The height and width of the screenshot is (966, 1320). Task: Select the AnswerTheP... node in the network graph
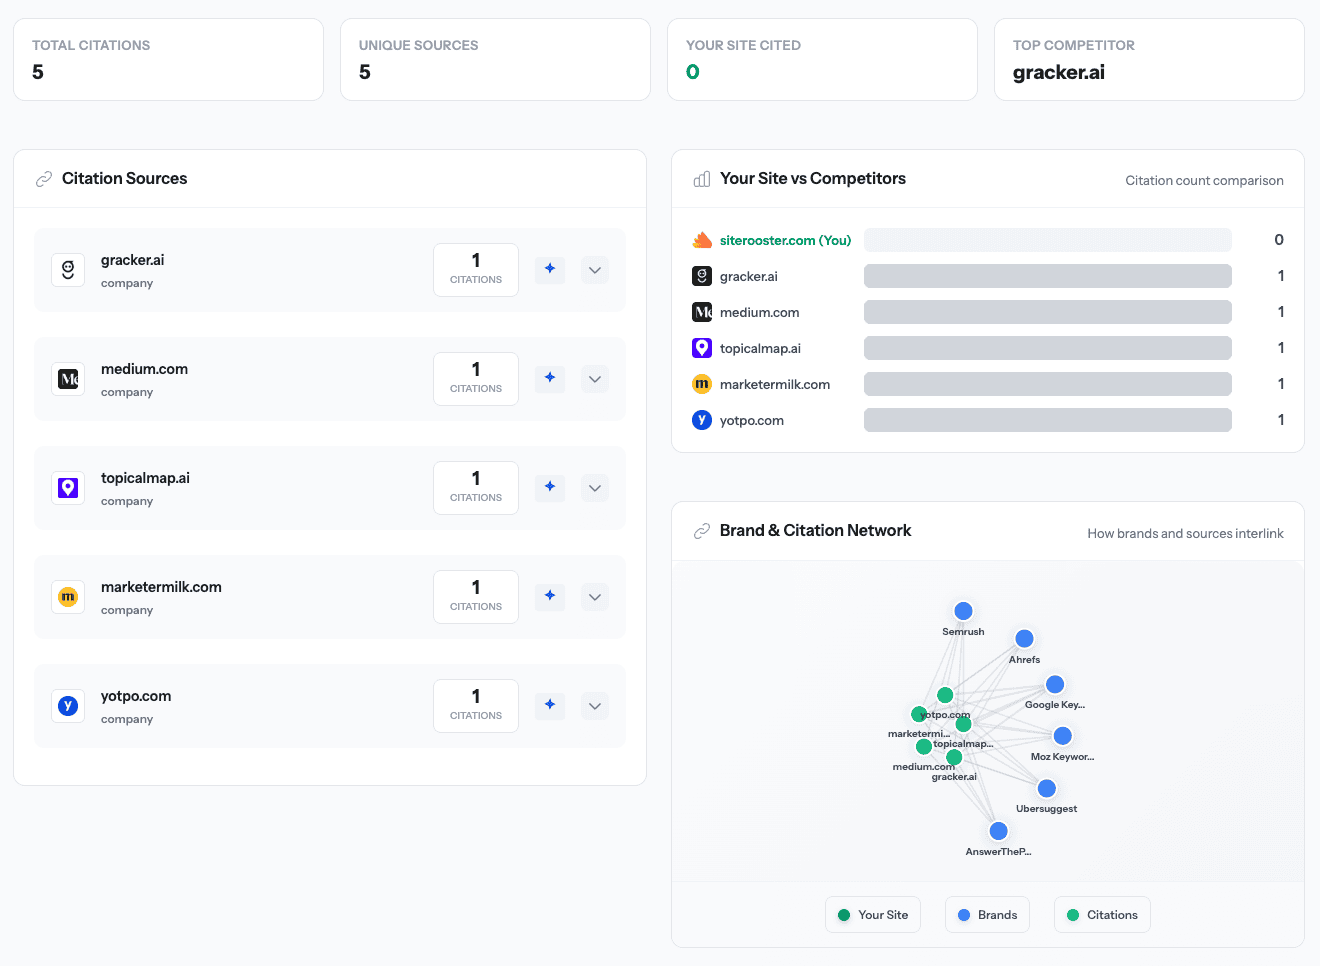pyautogui.click(x=998, y=831)
